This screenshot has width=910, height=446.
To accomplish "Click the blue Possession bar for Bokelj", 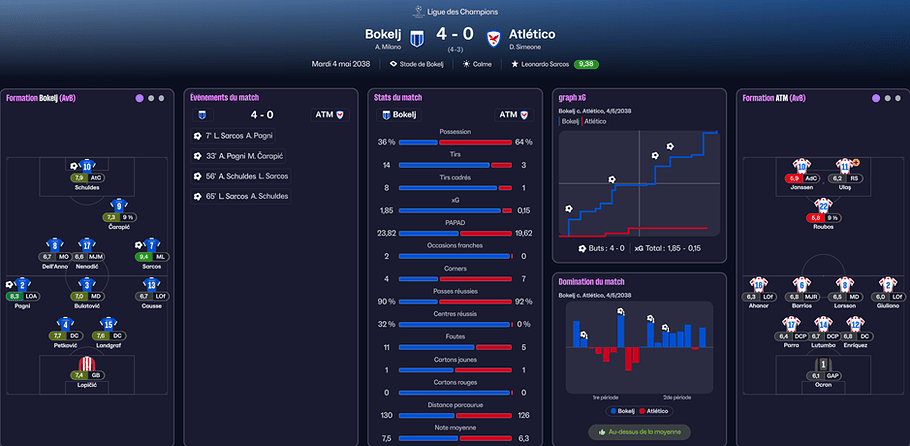I will [418, 142].
